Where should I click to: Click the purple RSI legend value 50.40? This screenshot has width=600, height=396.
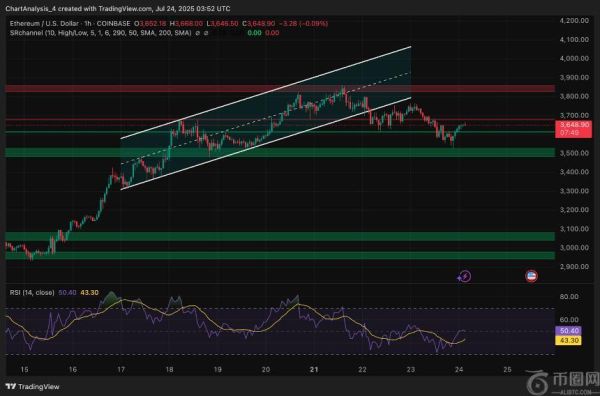click(x=67, y=293)
